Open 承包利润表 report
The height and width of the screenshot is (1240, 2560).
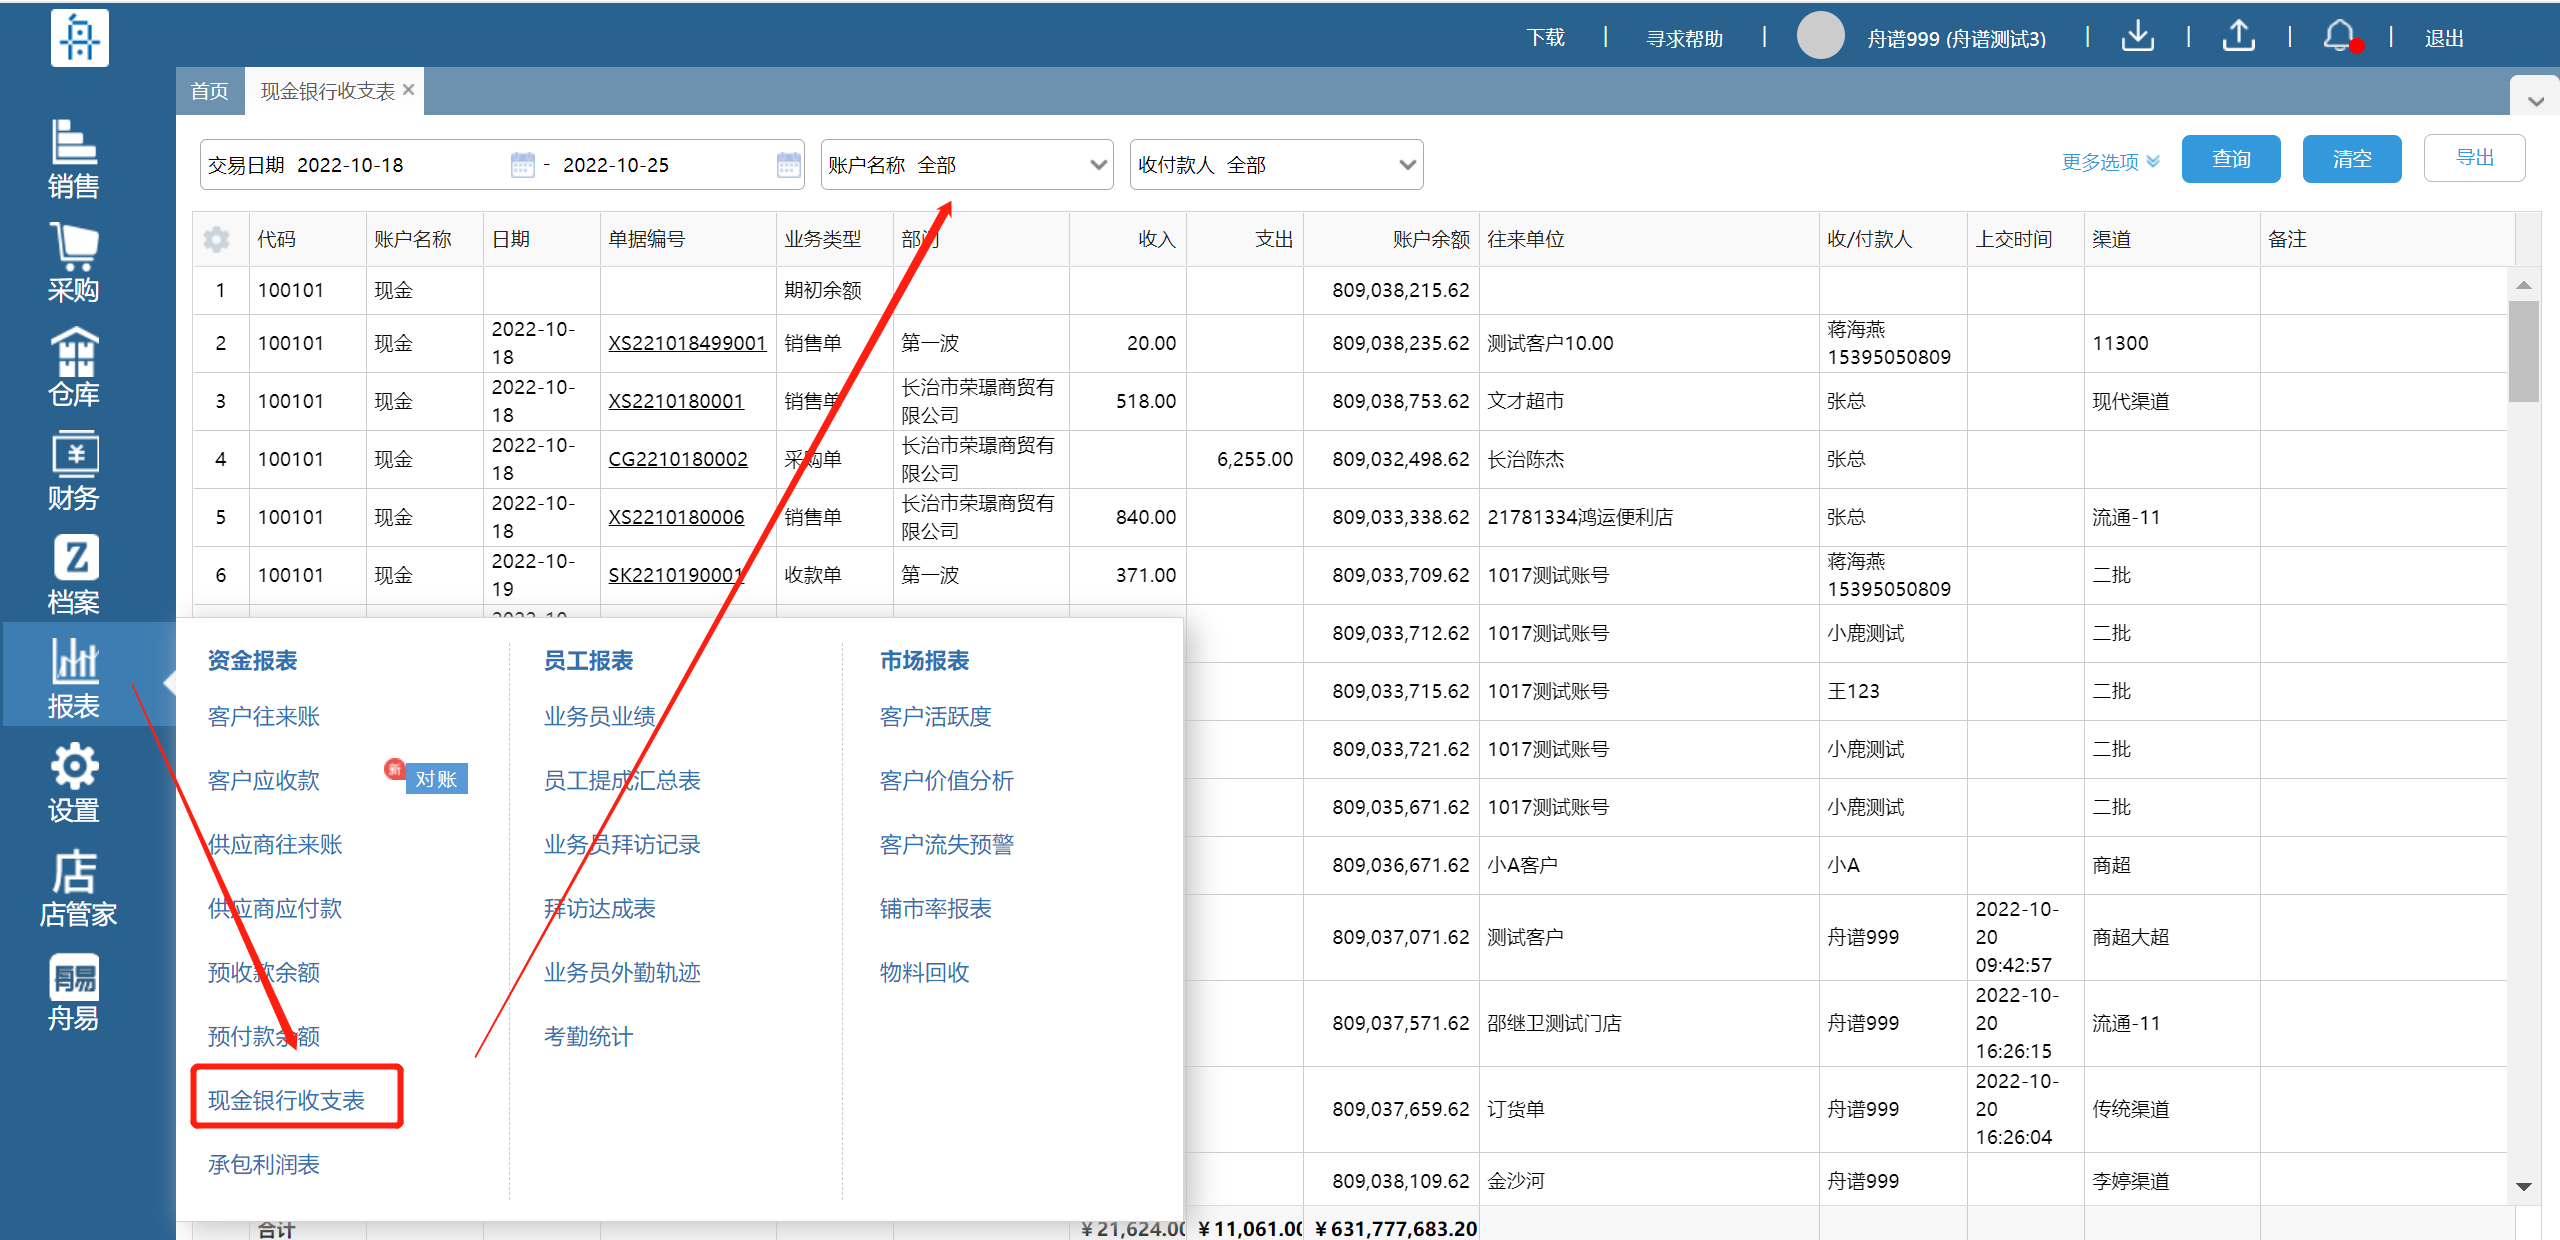point(264,1164)
